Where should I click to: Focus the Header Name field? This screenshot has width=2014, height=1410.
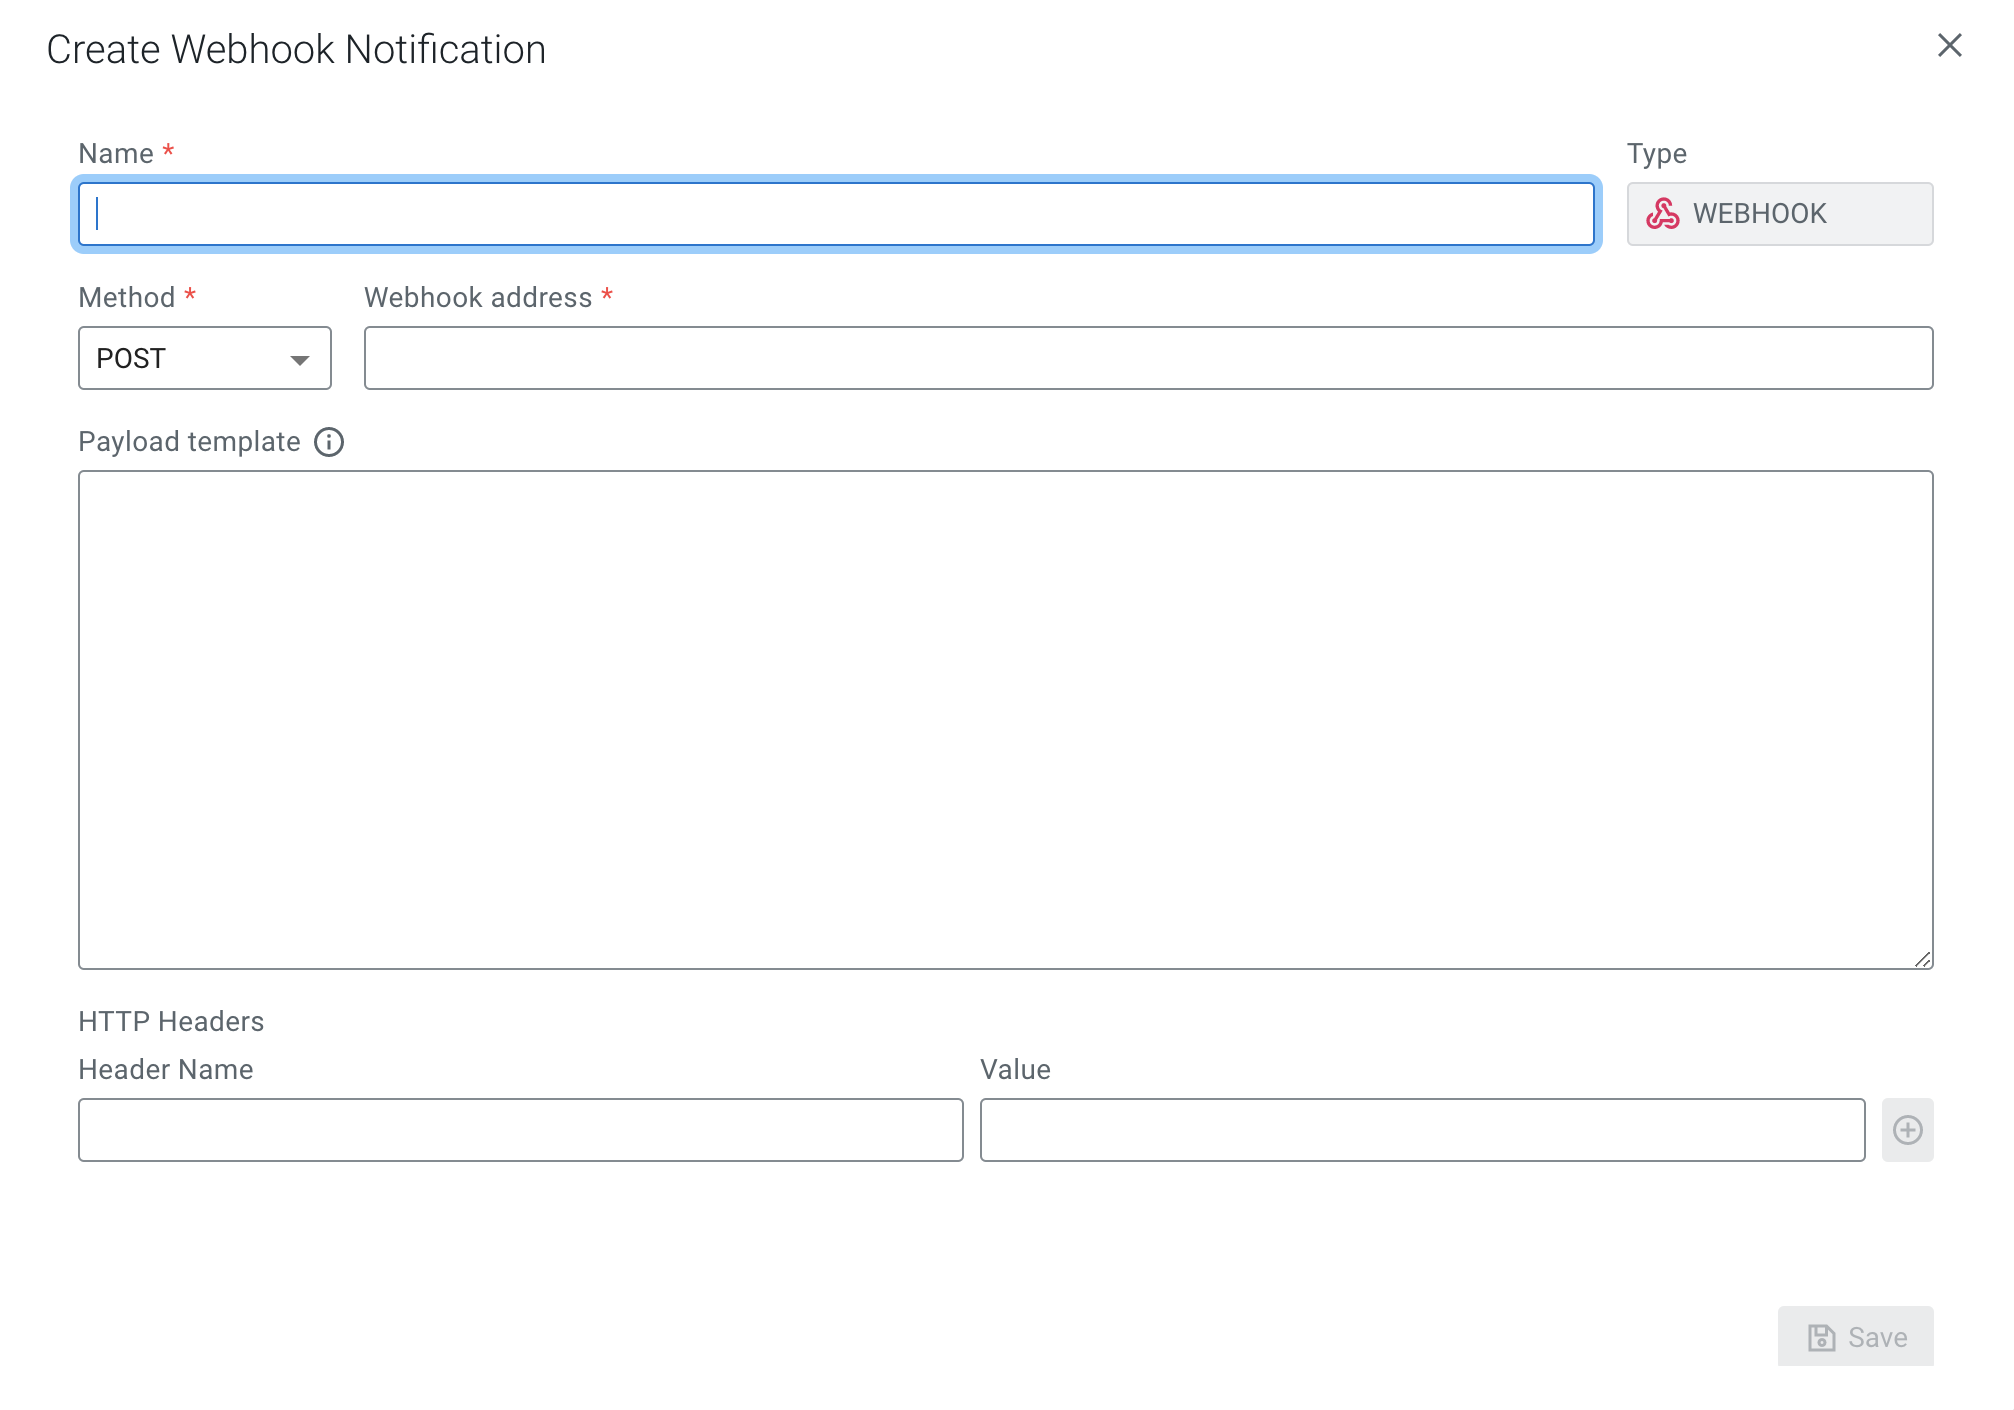(x=520, y=1130)
